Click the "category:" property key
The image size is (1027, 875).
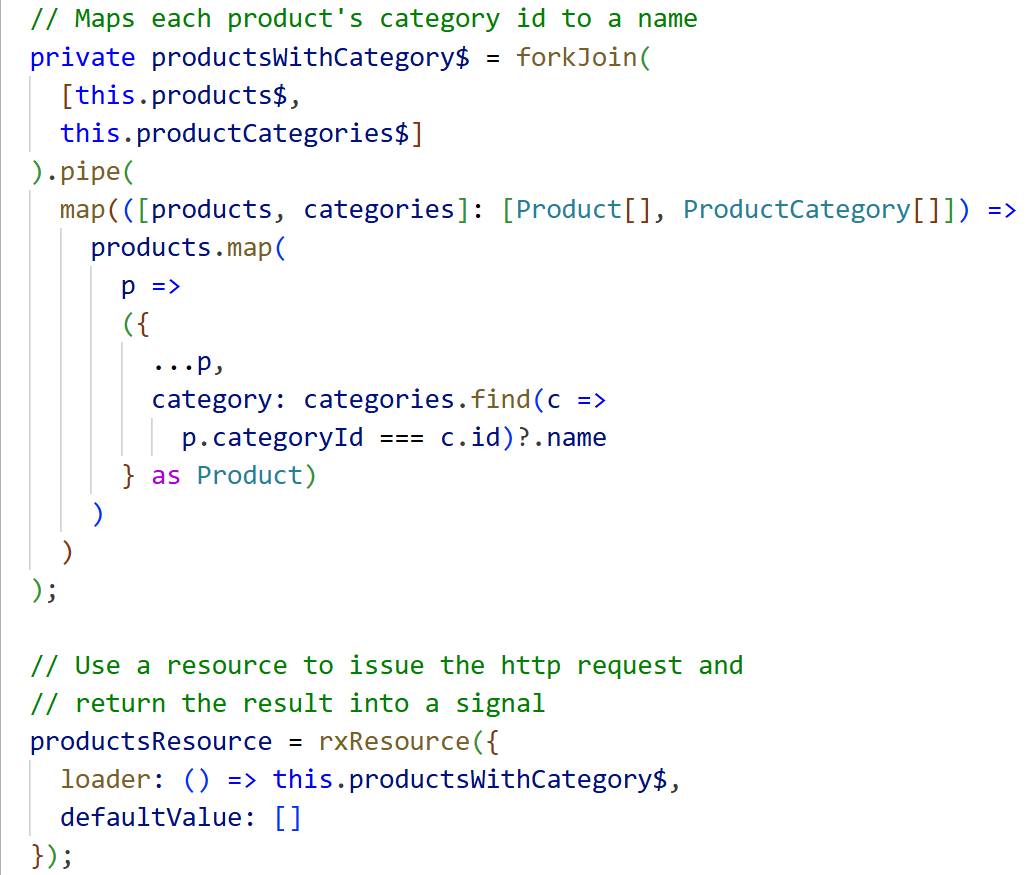219,400
